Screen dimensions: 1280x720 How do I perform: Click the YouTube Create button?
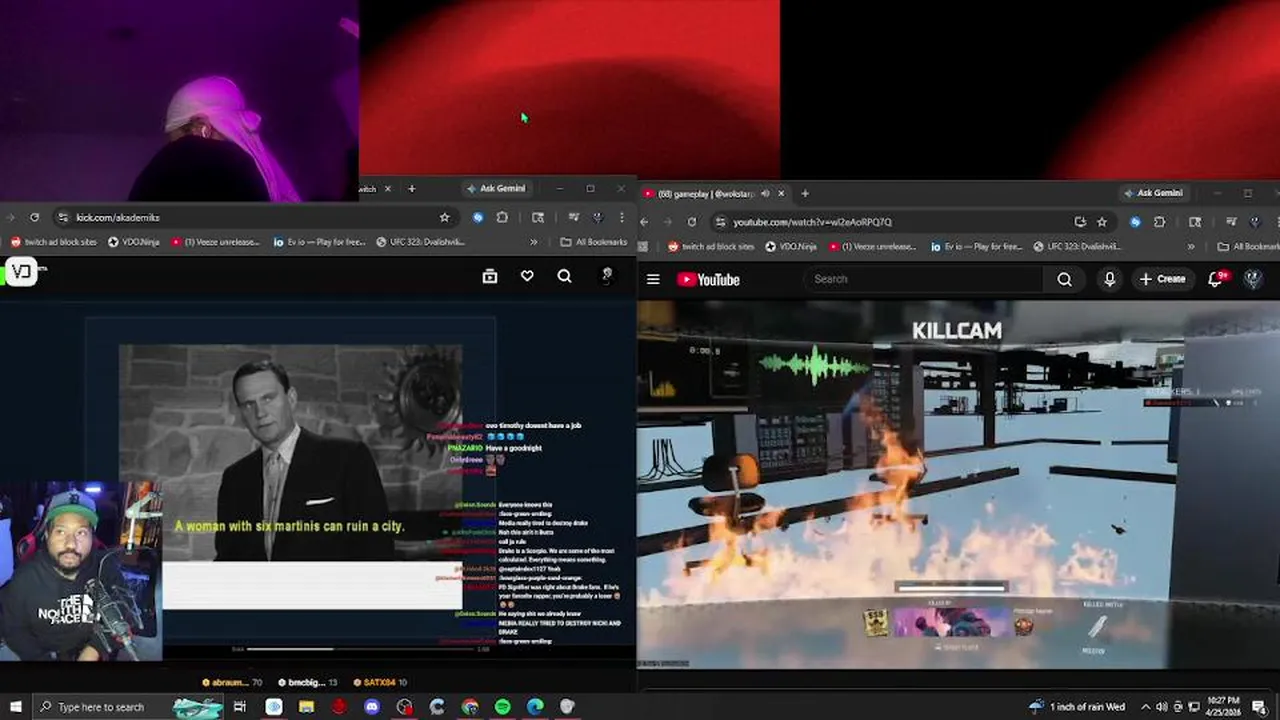tap(1162, 280)
